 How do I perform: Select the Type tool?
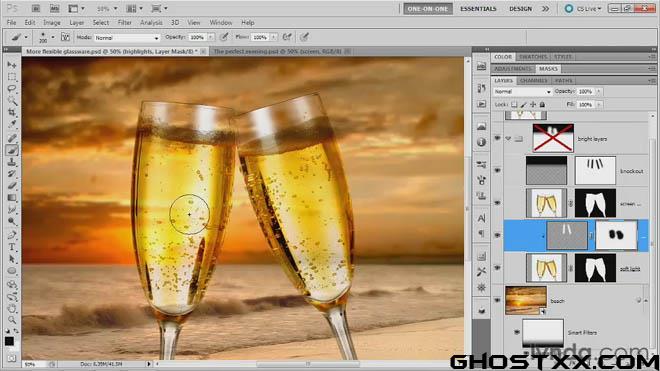pos(12,247)
